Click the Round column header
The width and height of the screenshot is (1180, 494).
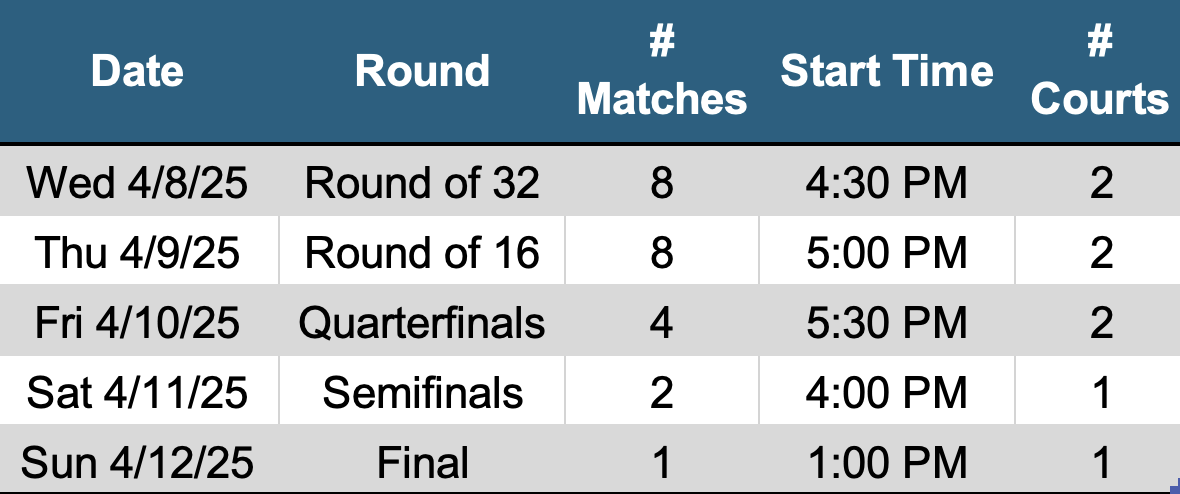(422, 71)
